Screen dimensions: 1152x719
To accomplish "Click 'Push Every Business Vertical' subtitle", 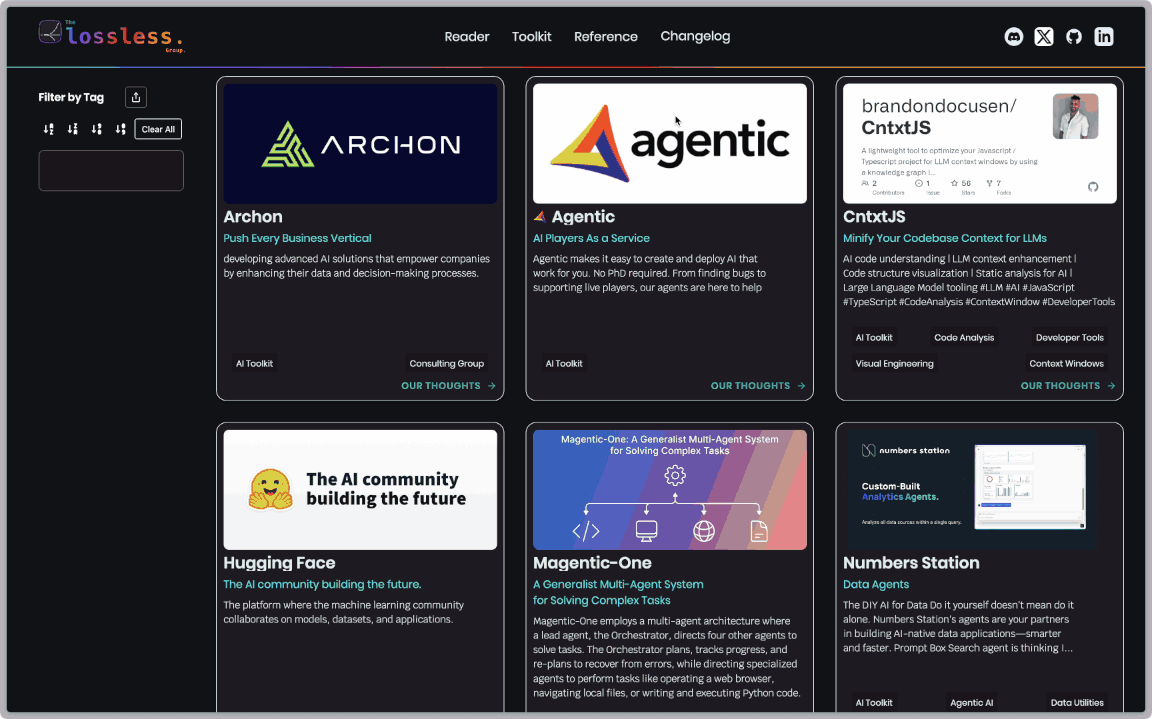I will (298, 238).
